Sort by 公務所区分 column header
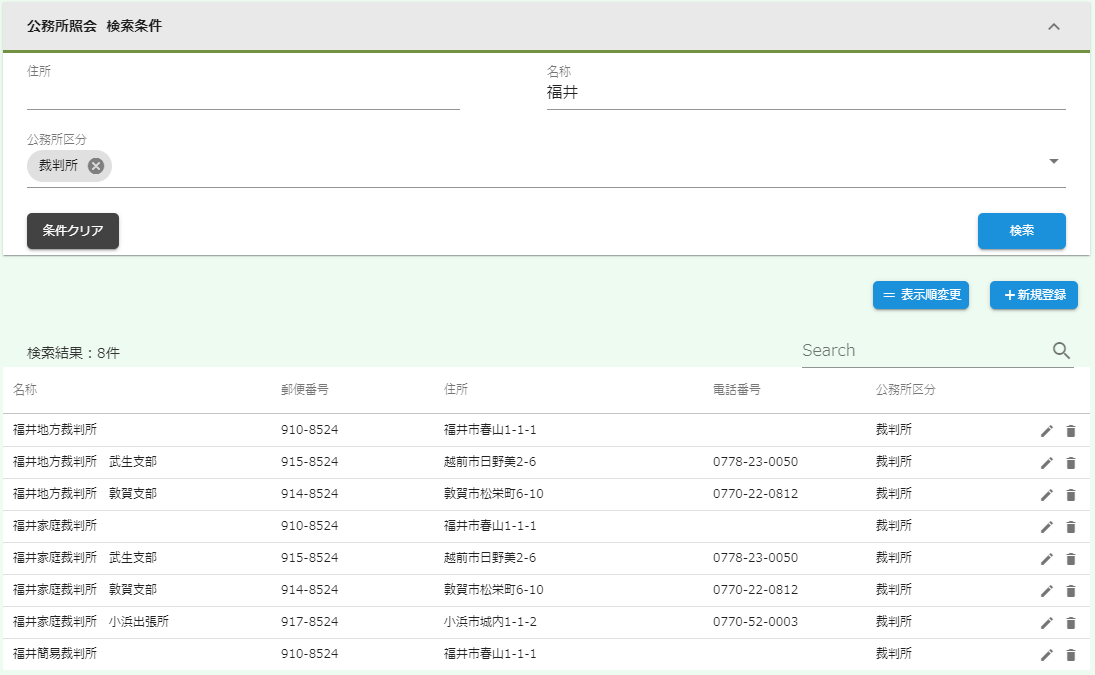This screenshot has height=675, width=1095. coord(905,390)
